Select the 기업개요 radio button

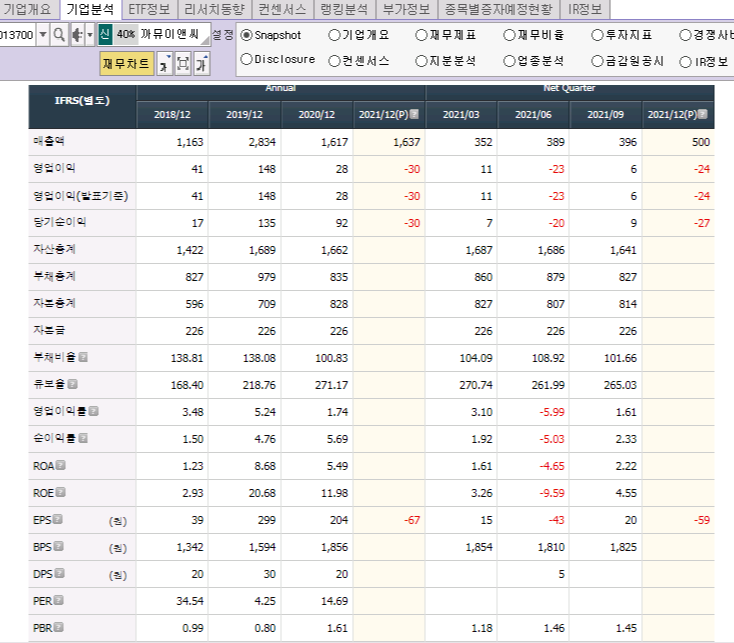coord(334,35)
